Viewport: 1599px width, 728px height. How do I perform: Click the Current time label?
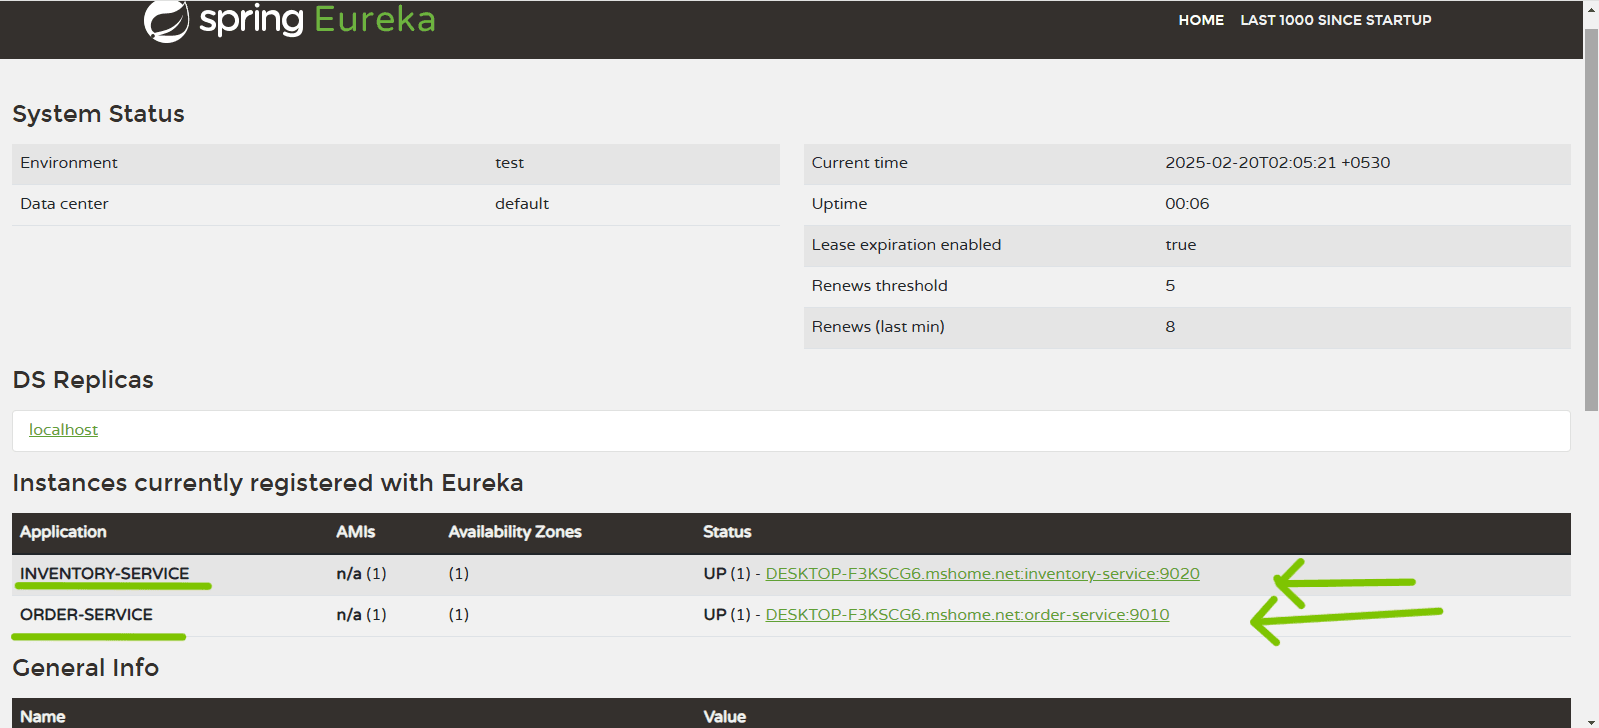point(860,163)
